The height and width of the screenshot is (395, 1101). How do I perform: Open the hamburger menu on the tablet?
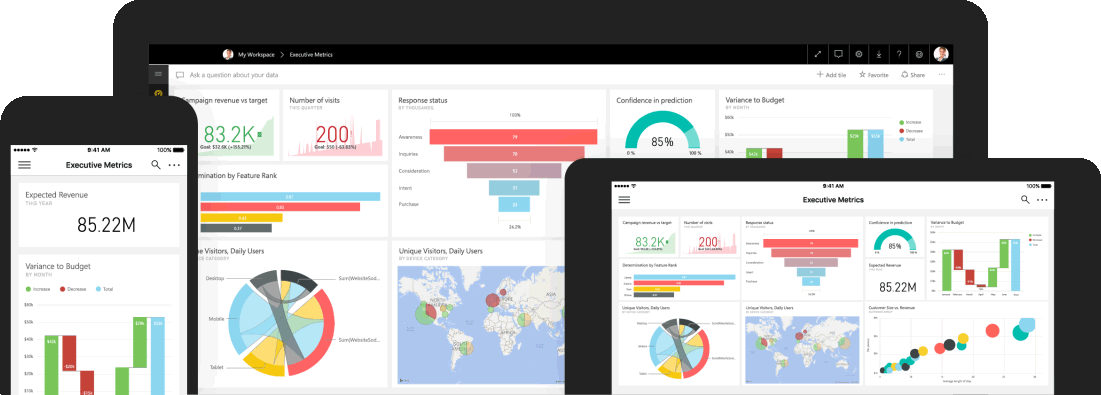click(x=624, y=200)
